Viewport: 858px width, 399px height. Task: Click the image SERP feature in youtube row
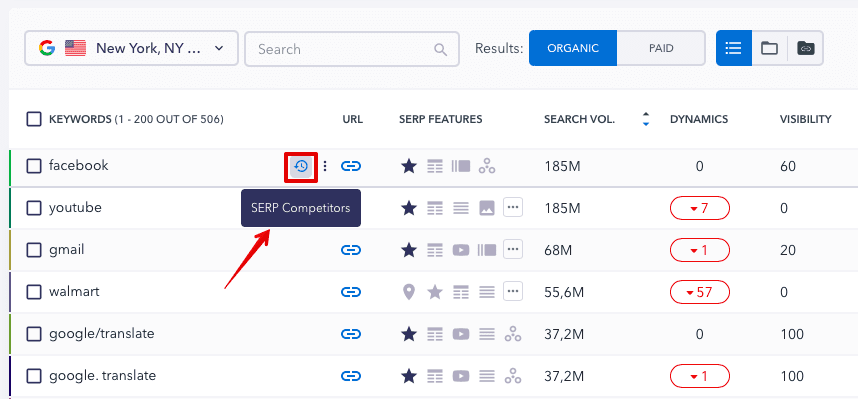click(x=486, y=208)
